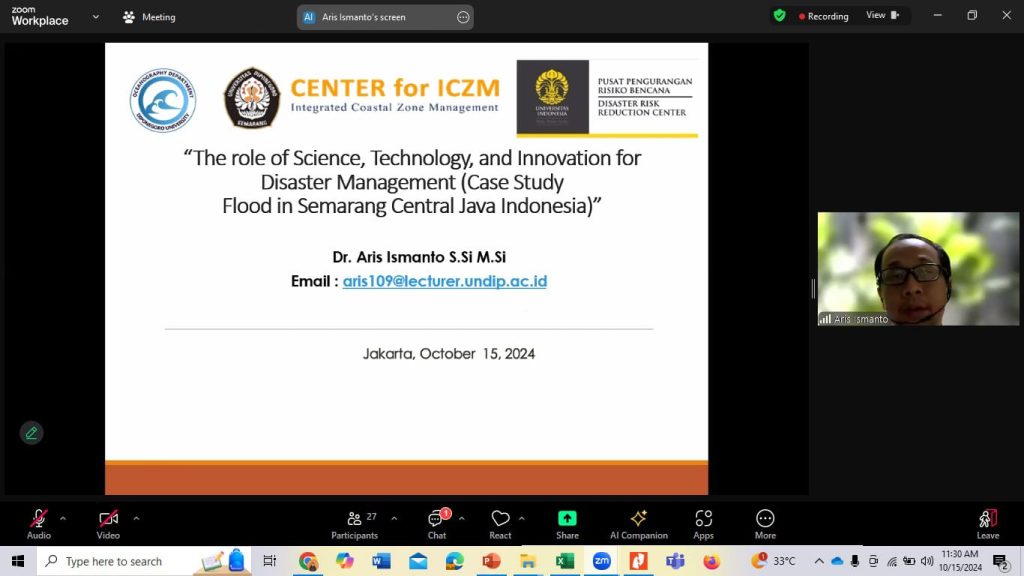Unmute the microphone Audio button
Screen dimensions: 1024x576
(x=38, y=524)
